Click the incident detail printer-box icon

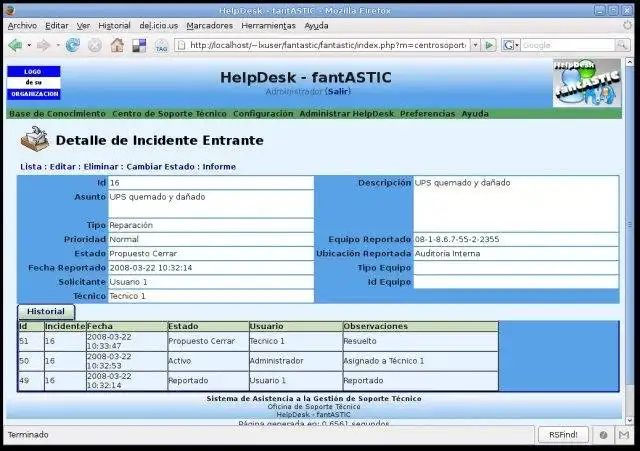[x=35, y=139]
